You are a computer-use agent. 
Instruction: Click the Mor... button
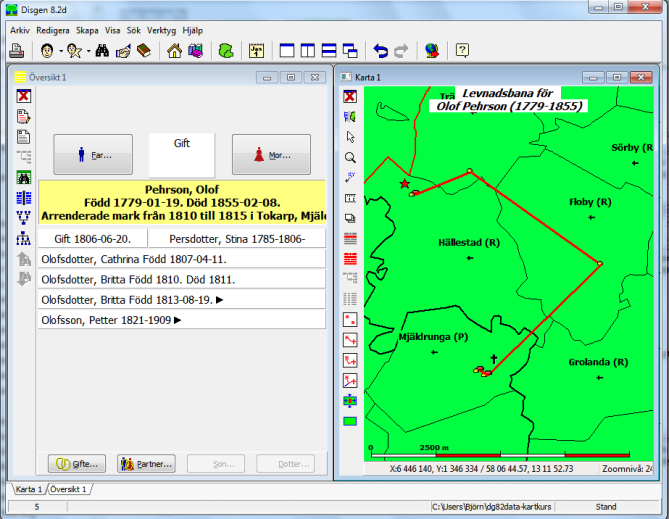point(271,155)
